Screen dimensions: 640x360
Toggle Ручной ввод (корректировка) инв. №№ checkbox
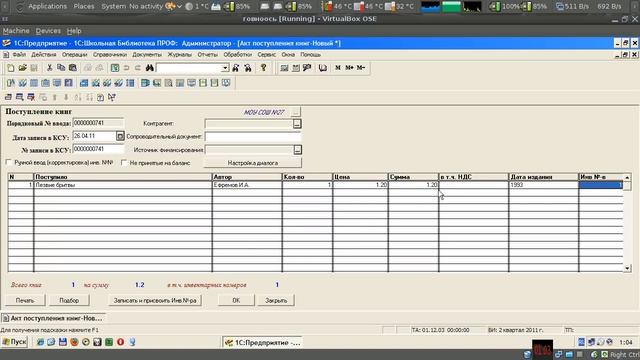coord(9,162)
